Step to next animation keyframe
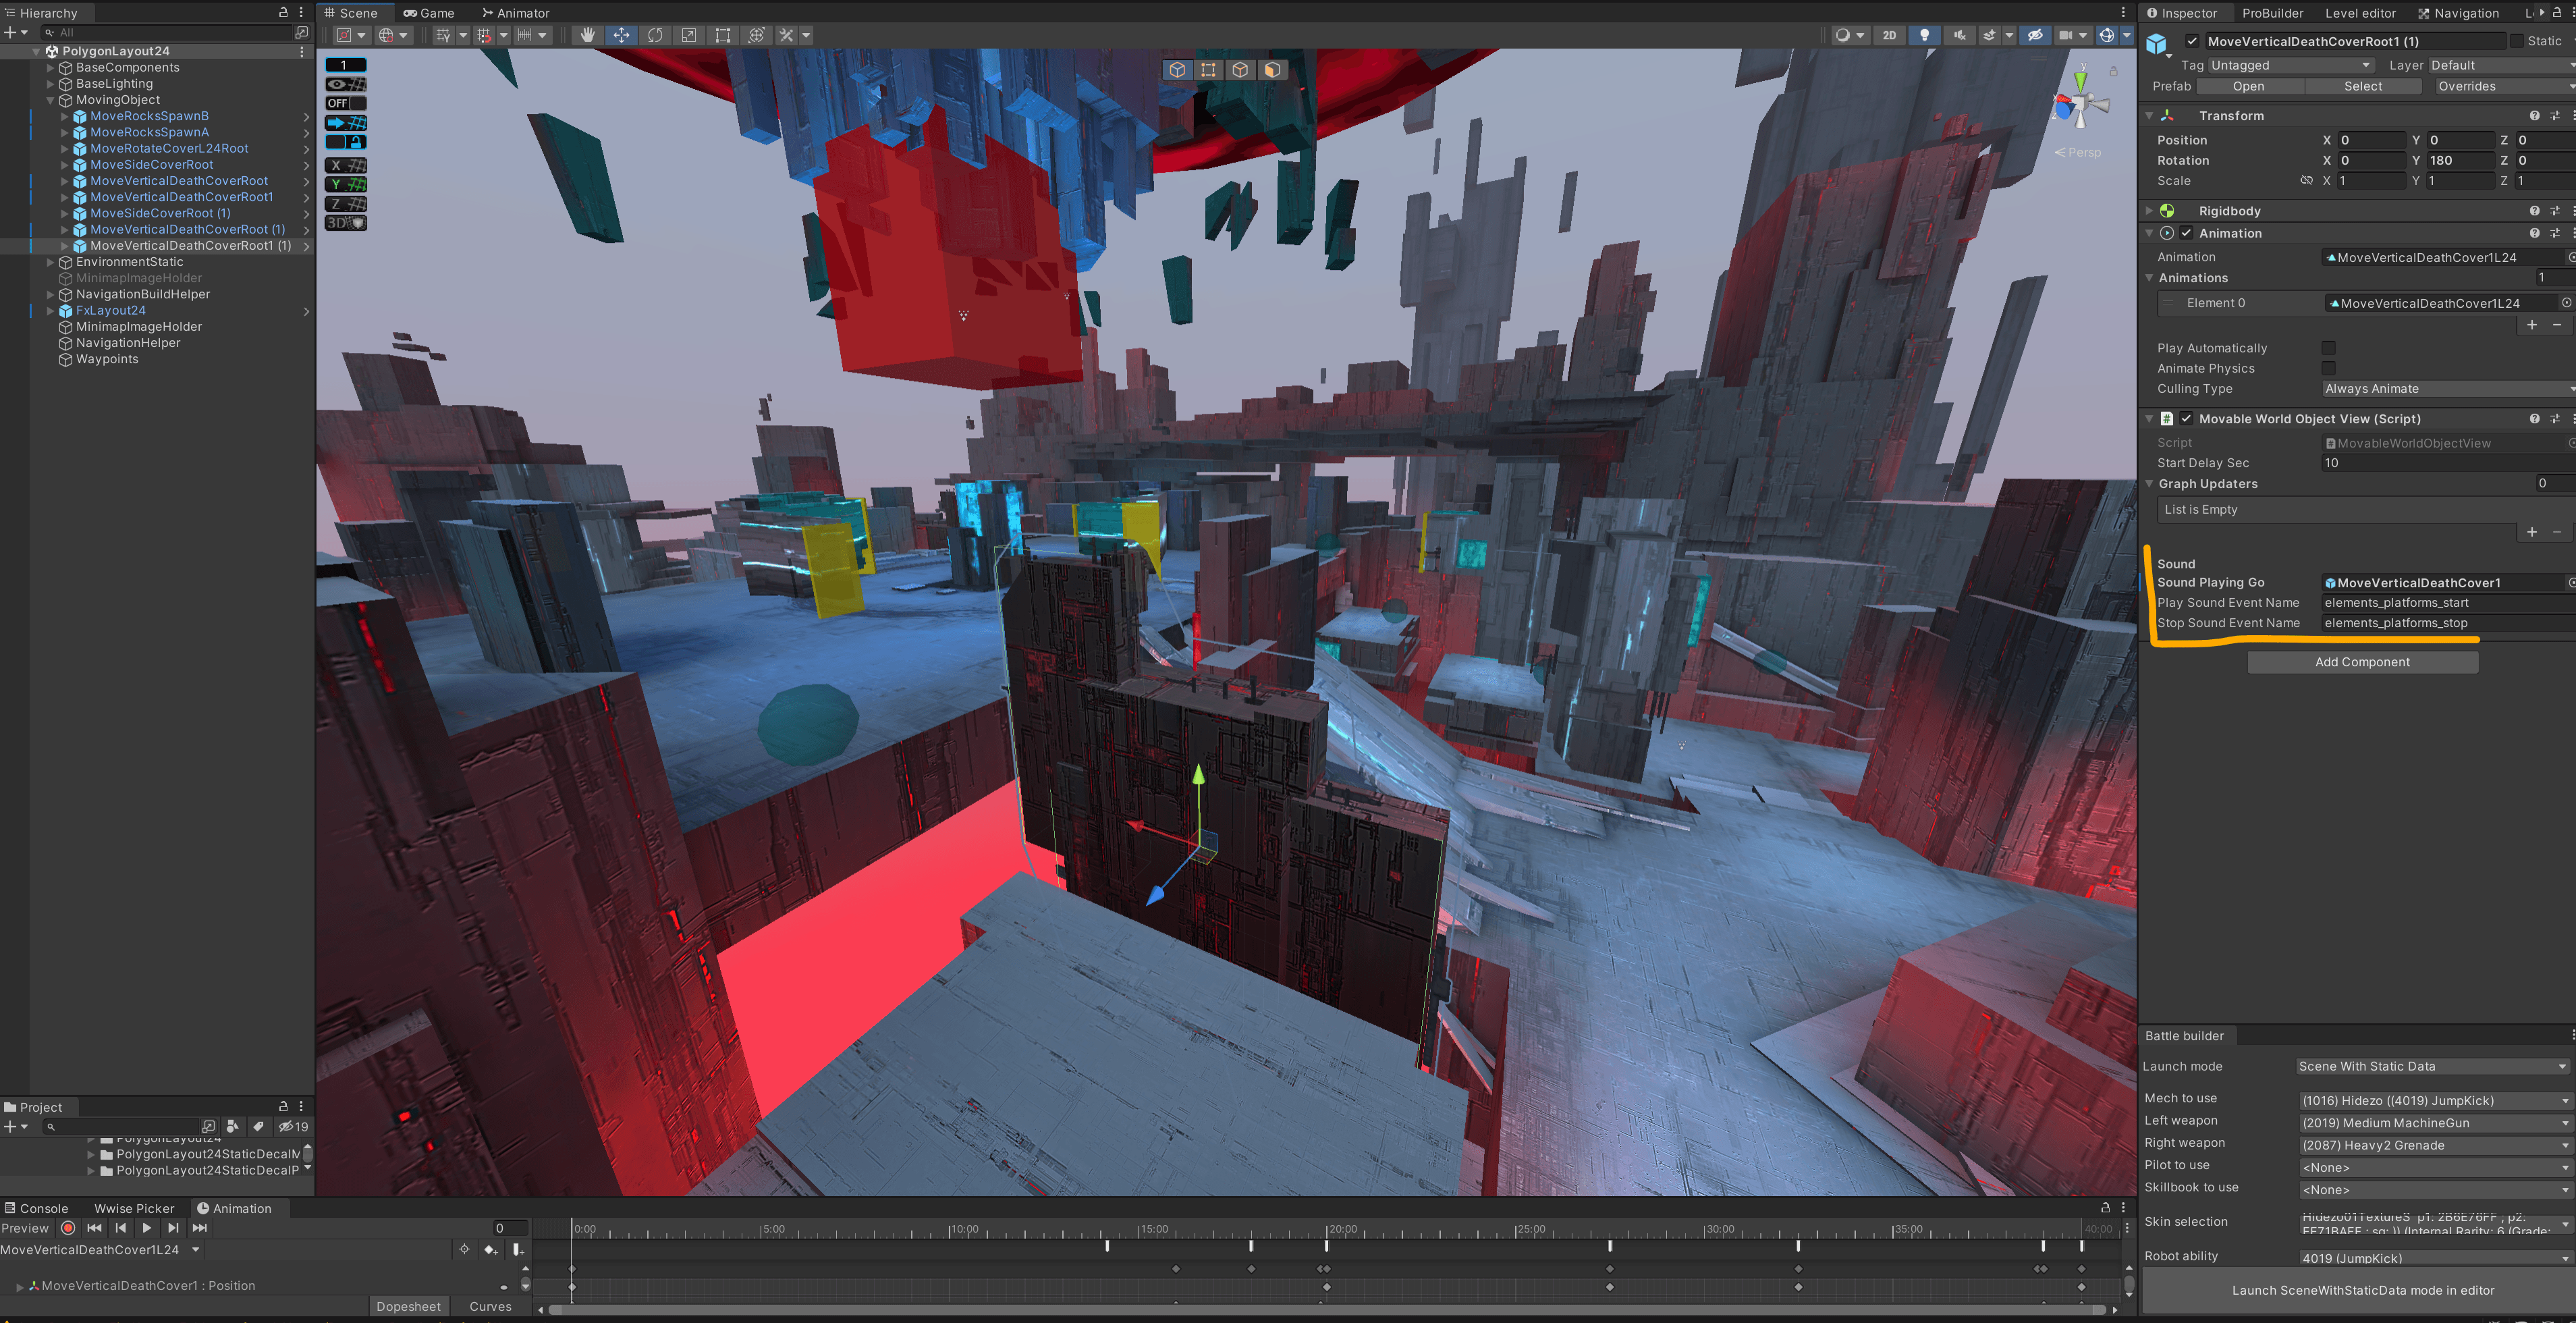2576x1323 pixels. [173, 1228]
